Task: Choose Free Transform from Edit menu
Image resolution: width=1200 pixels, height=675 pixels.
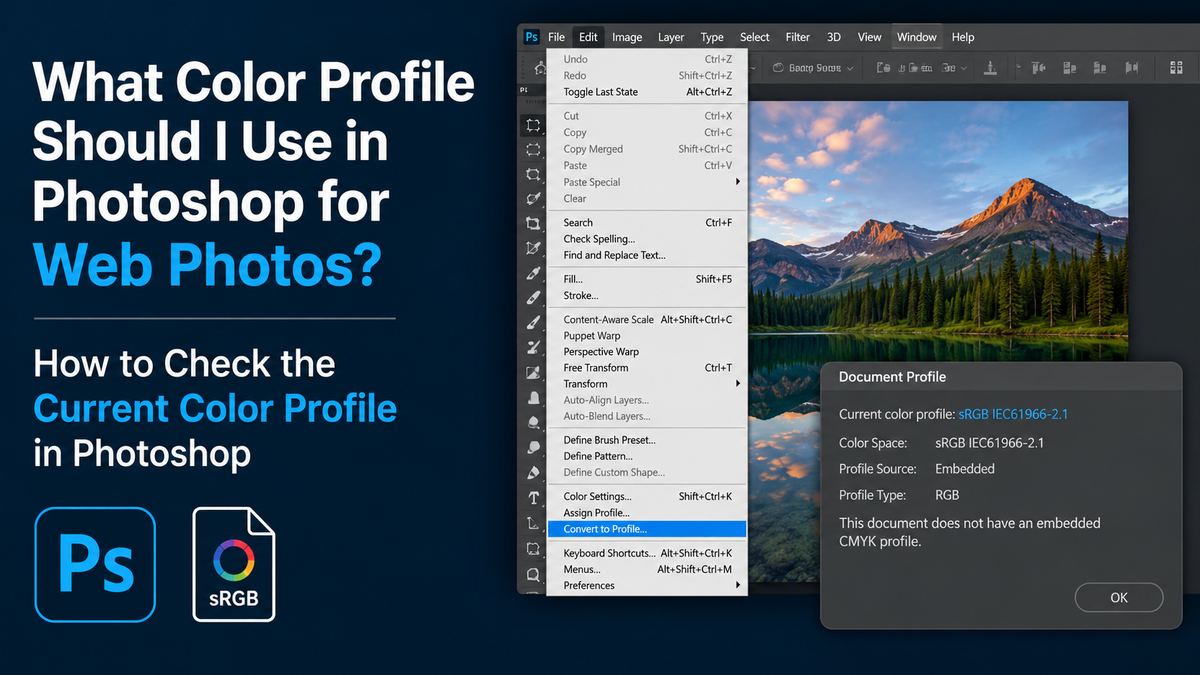Action: point(647,368)
